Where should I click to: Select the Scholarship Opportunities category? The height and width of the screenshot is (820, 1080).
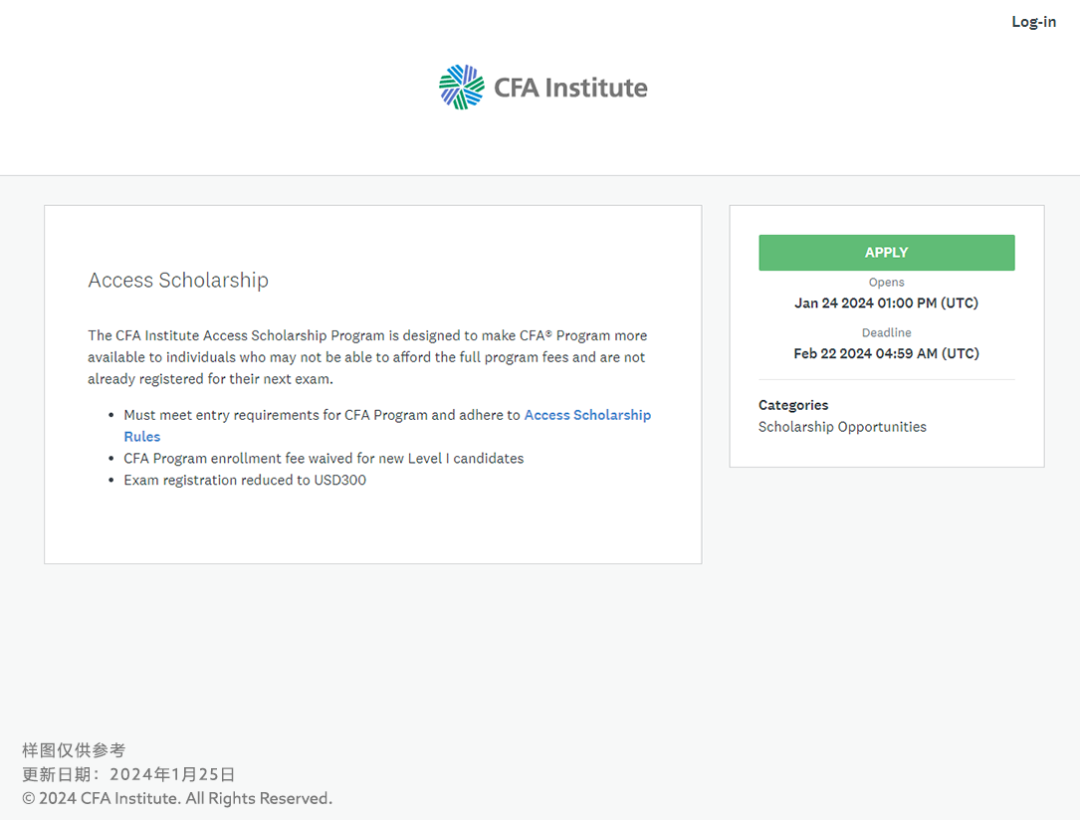(842, 427)
